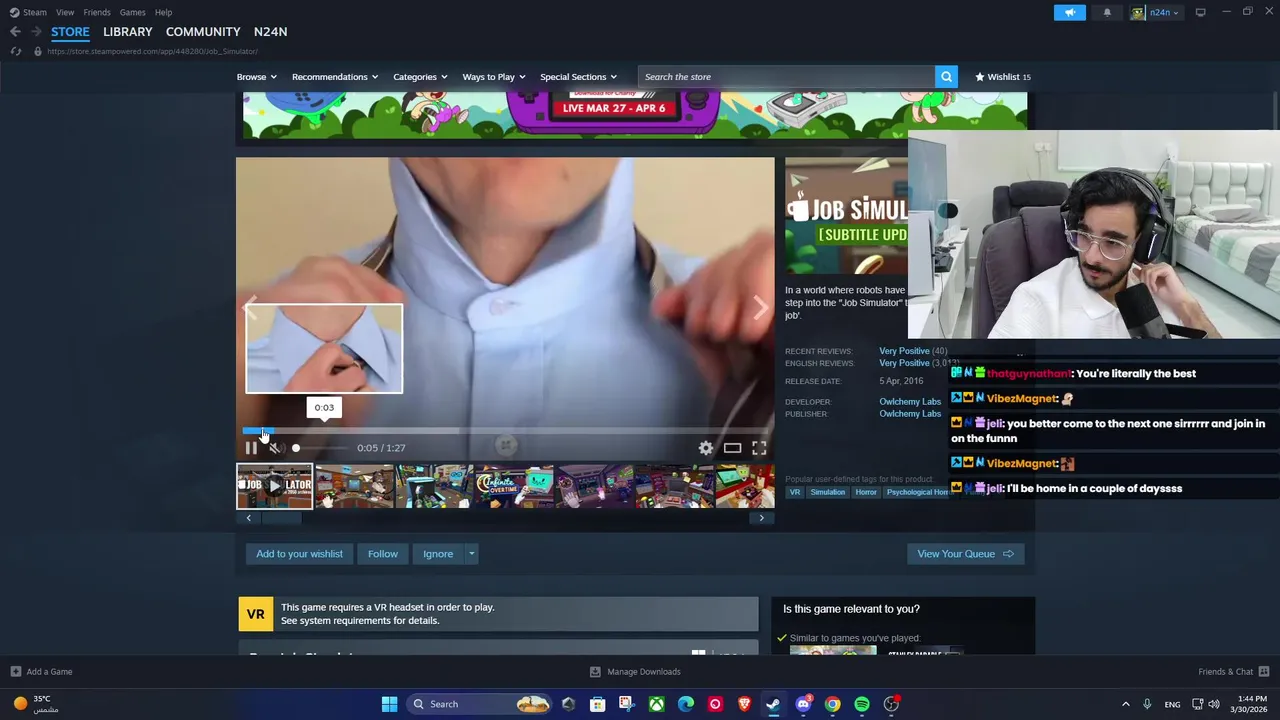Slide the thumbnail strip scrollbar handle
Image resolution: width=1280 pixels, height=720 pixels.
280,518
